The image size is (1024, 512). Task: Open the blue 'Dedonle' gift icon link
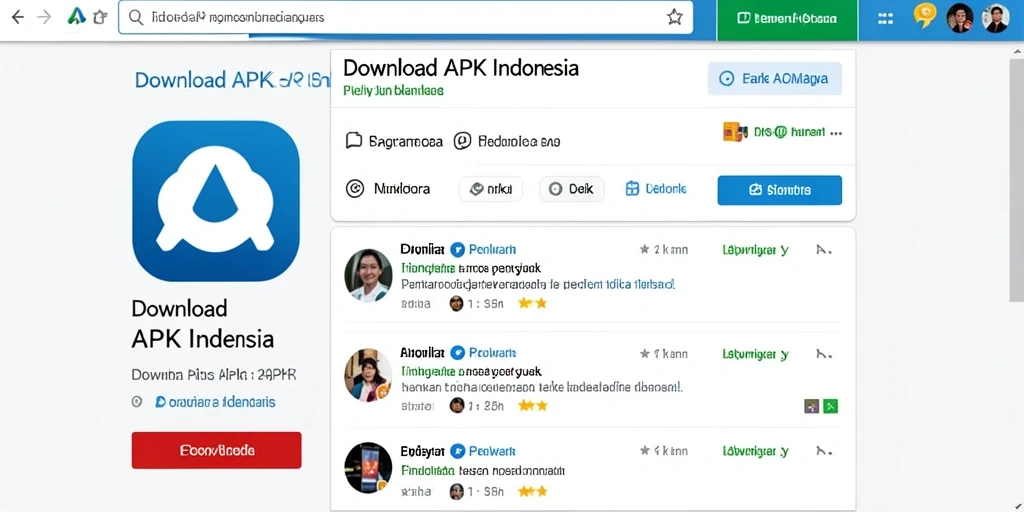(656, 189)
